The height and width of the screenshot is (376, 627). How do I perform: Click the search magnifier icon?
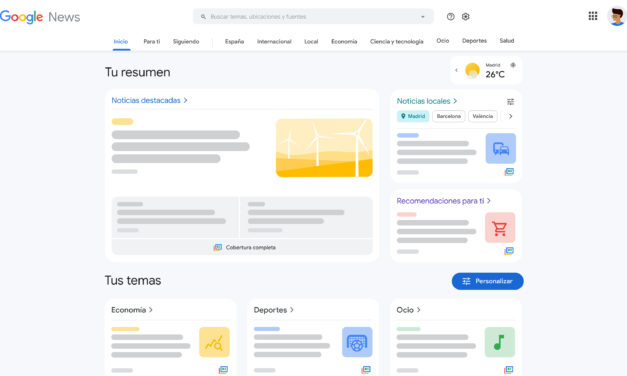pyautogui.click(x=203, y=17)
